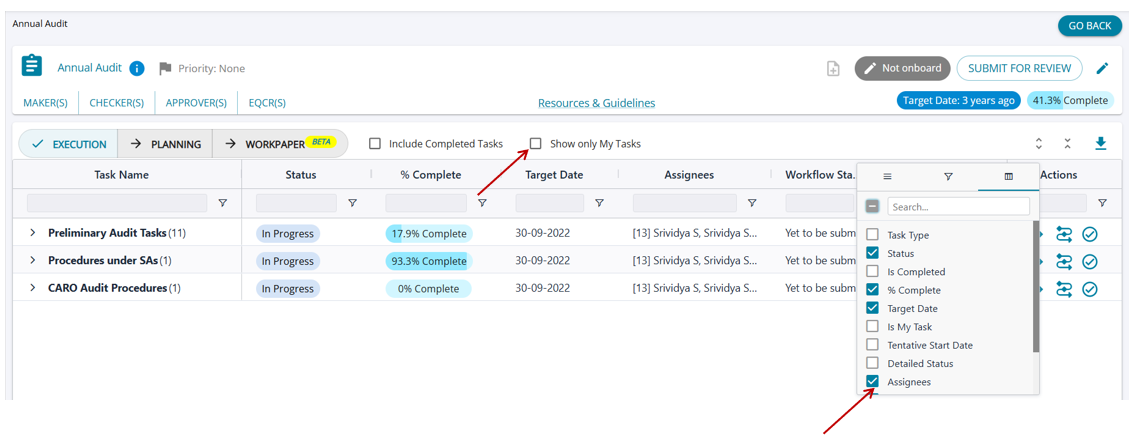1137x445 pixels.
Task: Uncheck the Assignees column checkbox
Action: pyautogui.click(x=873, y=382)
